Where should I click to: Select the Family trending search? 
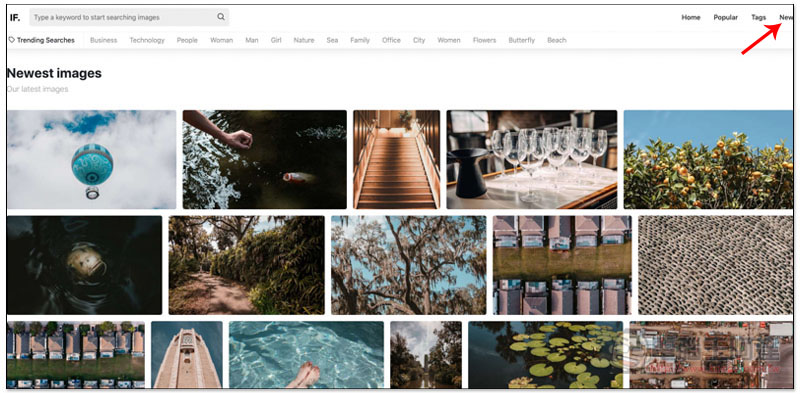360,40
